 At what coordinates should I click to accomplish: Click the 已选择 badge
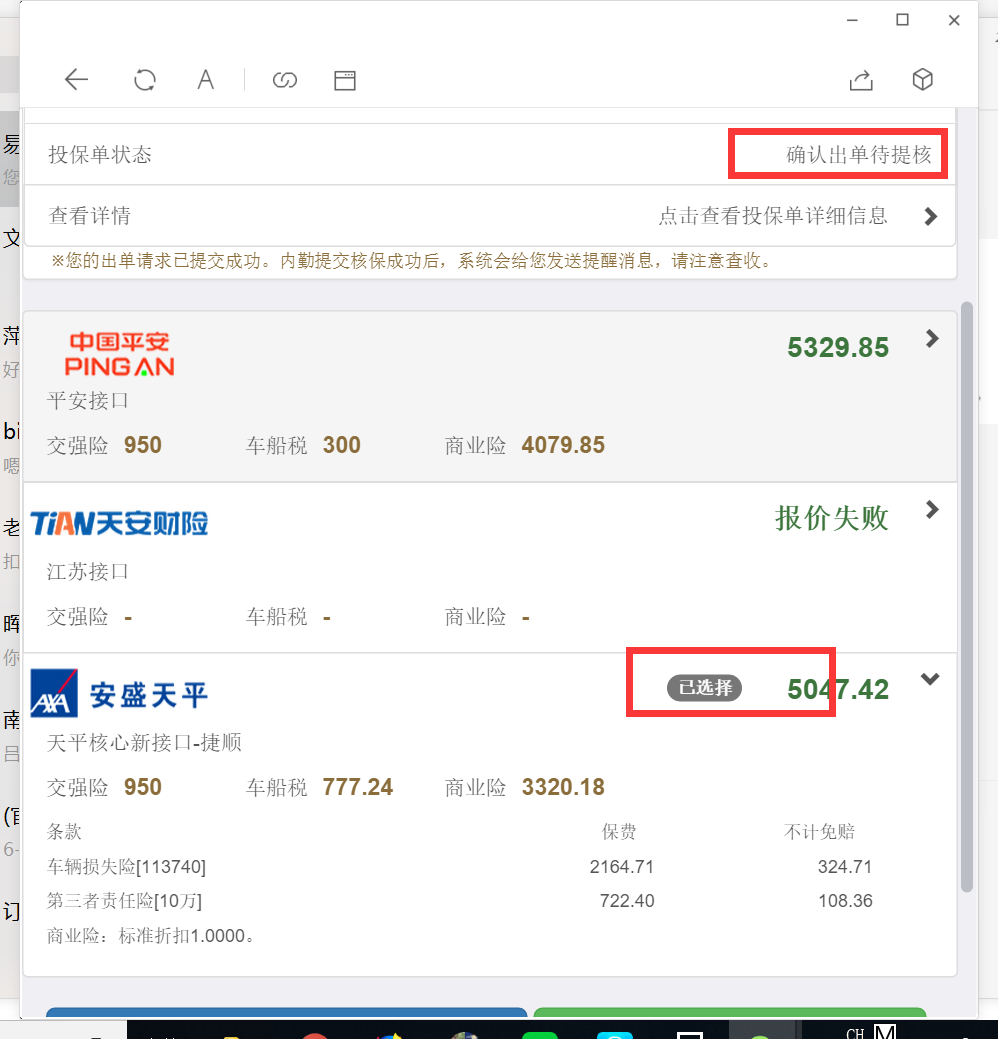704,688
